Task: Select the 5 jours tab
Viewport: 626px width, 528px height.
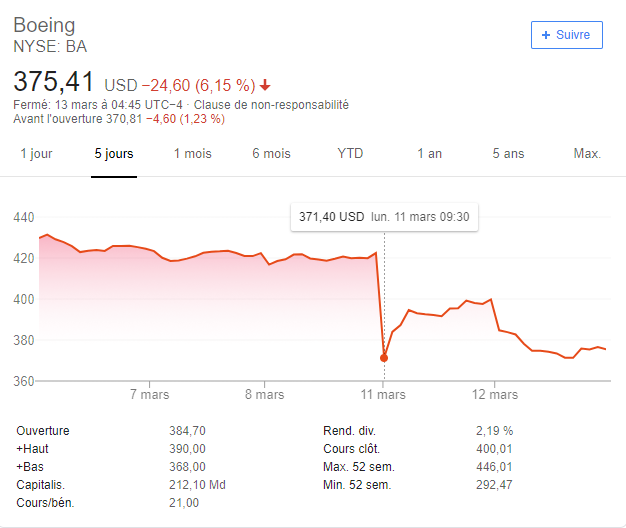Action: [114, 154]
